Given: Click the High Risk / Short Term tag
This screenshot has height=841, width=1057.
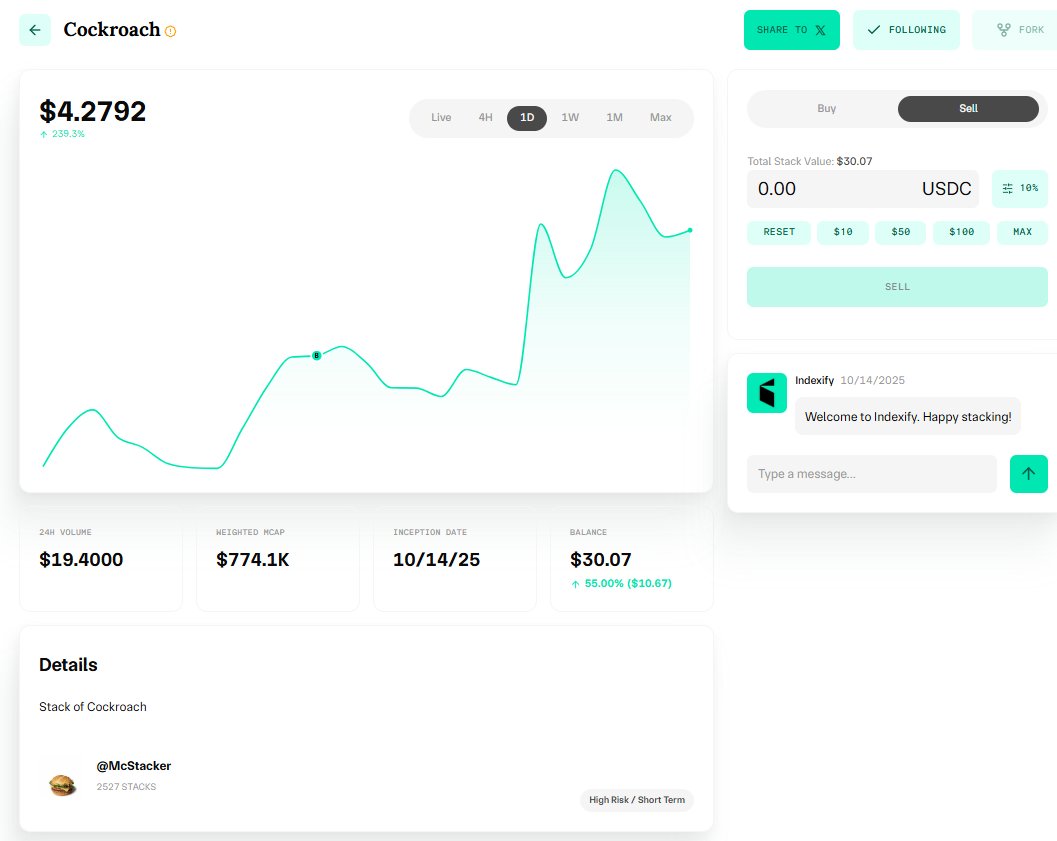Looking at the screenshot, I should (637, 800).
